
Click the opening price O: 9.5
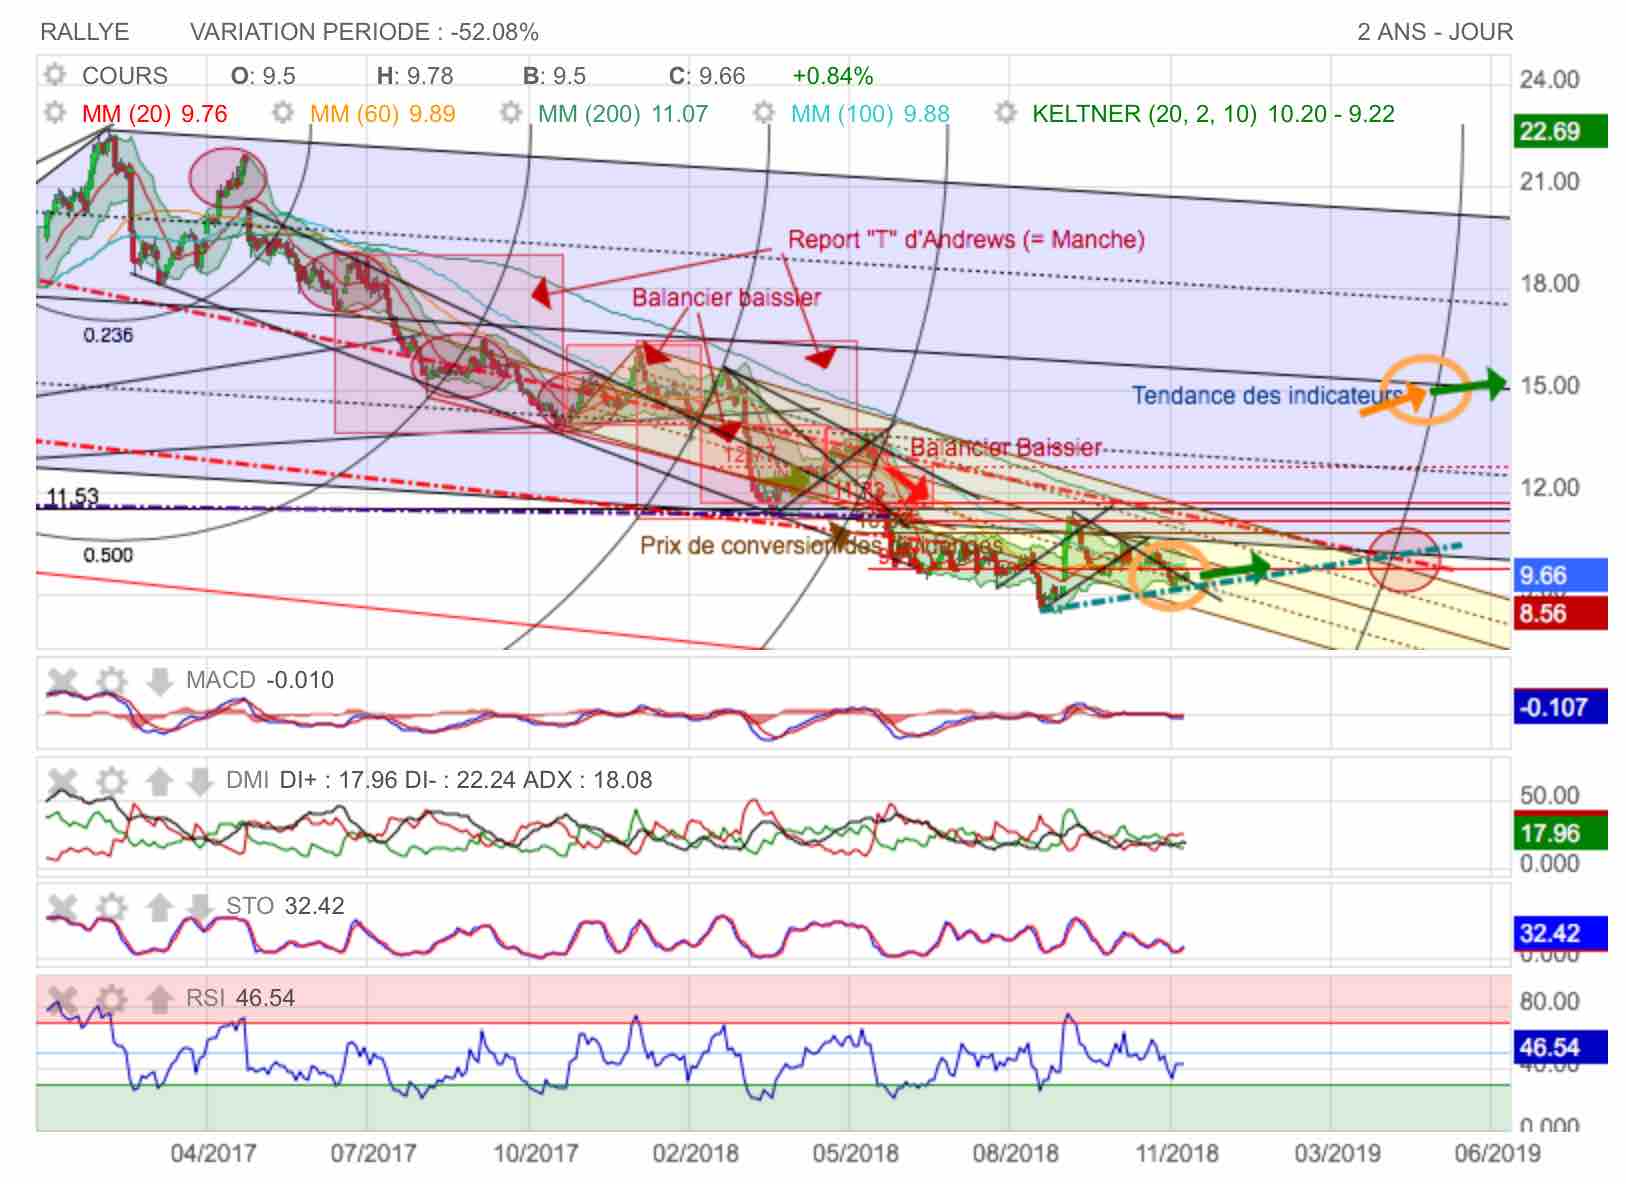(263, 76)
